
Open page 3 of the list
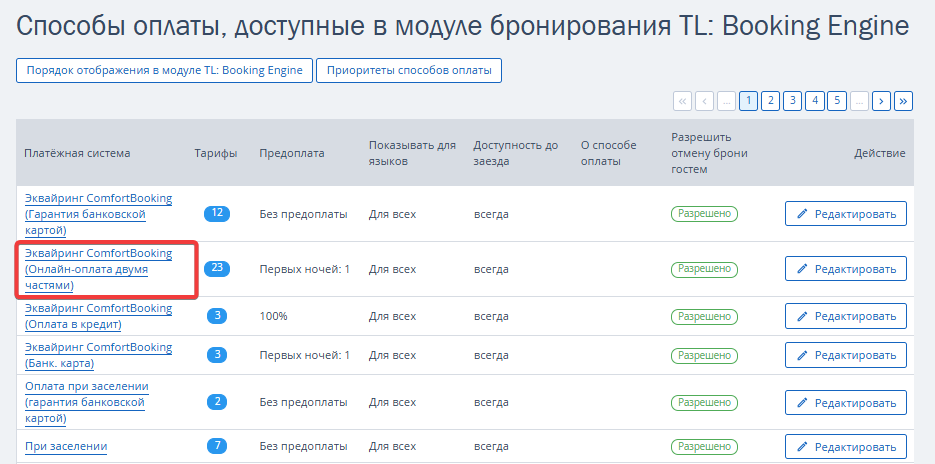(x=792, y=101)
